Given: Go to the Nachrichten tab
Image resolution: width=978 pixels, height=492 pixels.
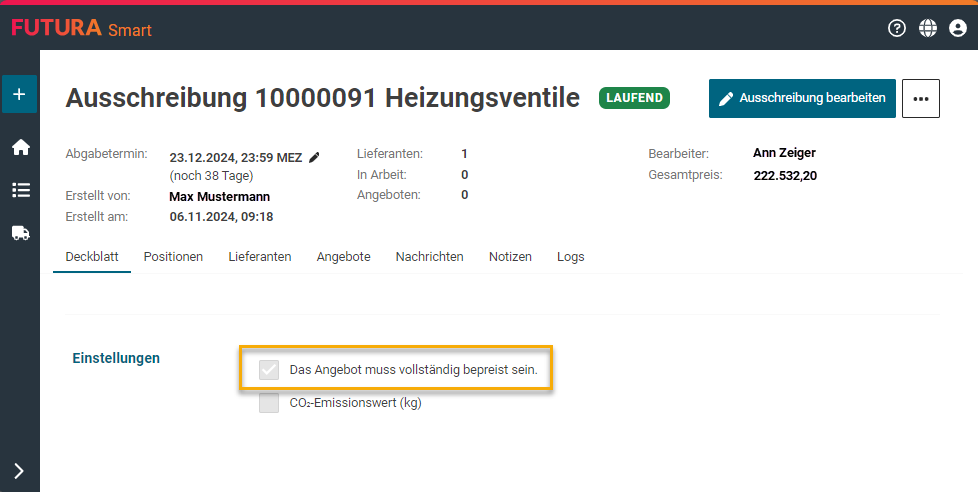Looking at the screenshot, I should (x=429, y=257).
